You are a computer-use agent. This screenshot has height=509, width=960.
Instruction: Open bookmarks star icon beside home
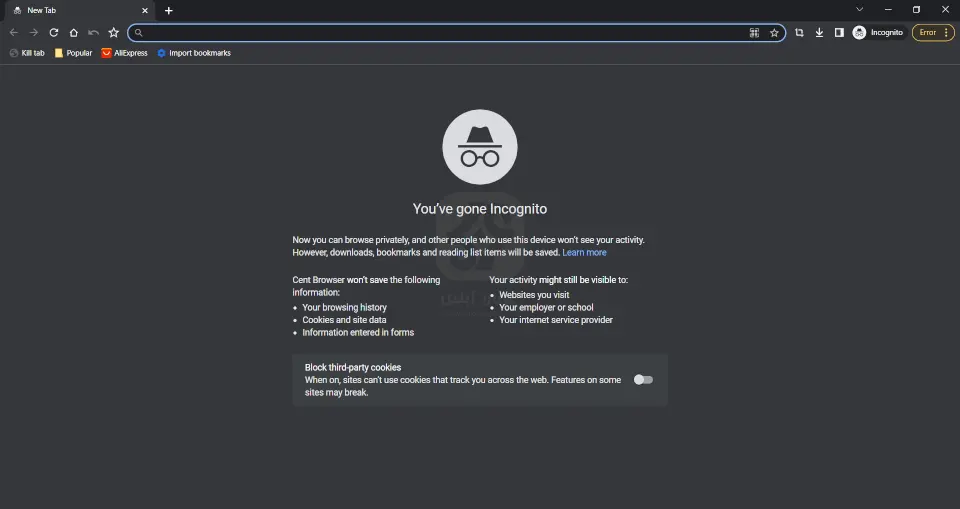point(113,32)
